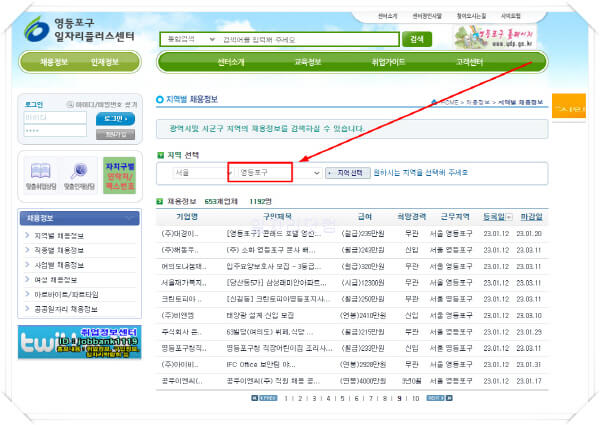
Task: Click the orange side tab at right
Action: tap(569, 106)
